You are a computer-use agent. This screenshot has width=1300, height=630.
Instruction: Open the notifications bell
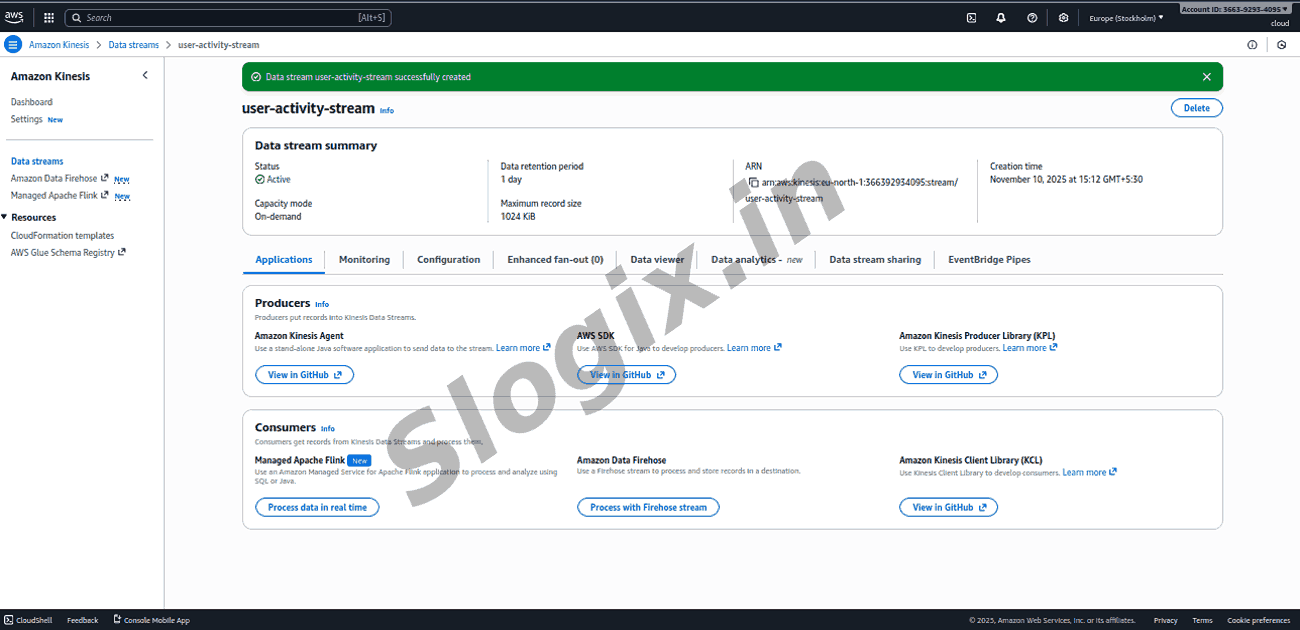[x=1001, y=18]
